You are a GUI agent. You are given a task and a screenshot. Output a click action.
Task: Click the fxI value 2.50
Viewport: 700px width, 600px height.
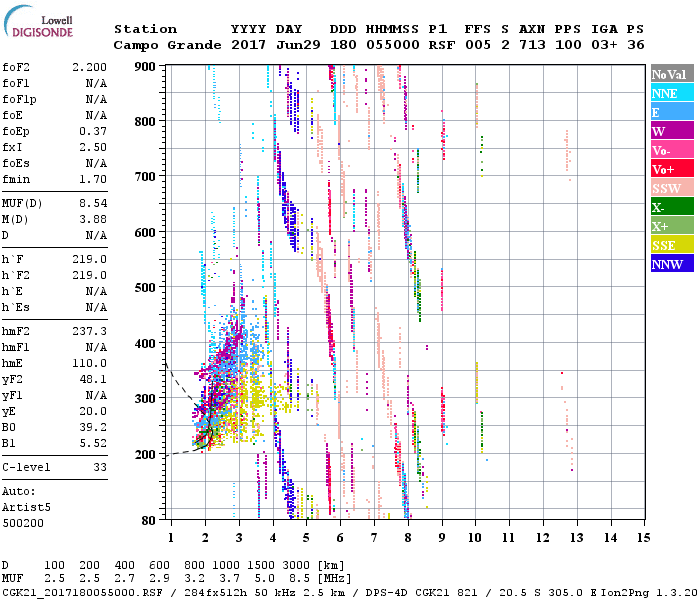[x=93, y=148]
